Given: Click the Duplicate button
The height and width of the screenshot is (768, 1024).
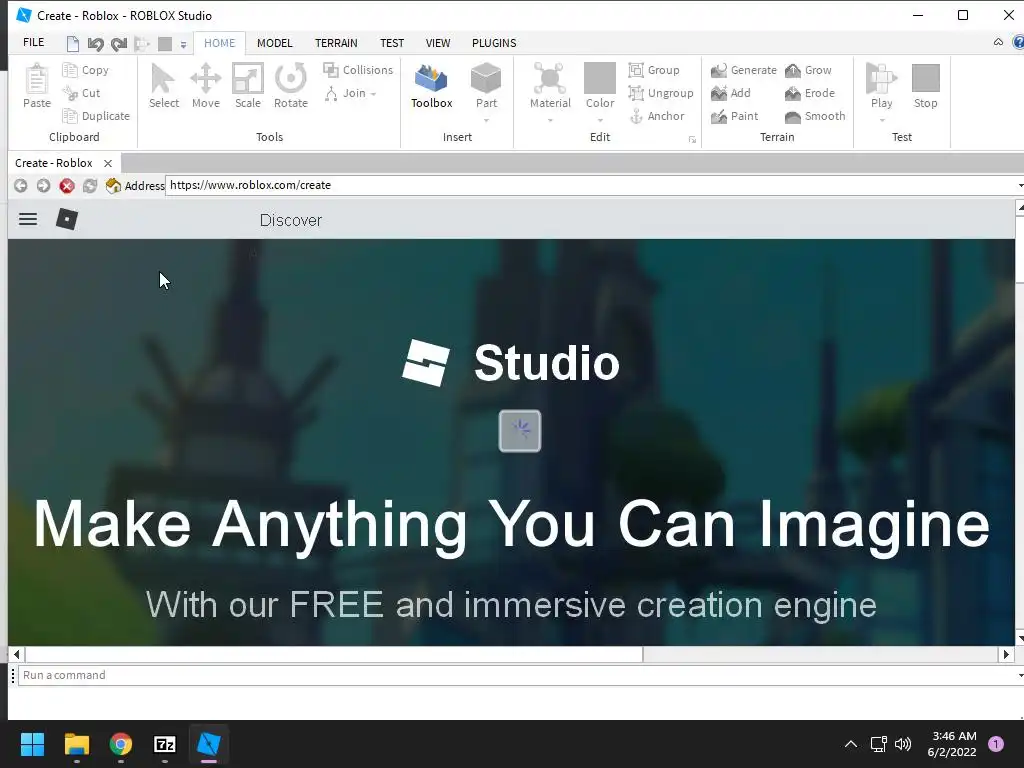Looking at the screenshot, I should [x=95, y=116].
